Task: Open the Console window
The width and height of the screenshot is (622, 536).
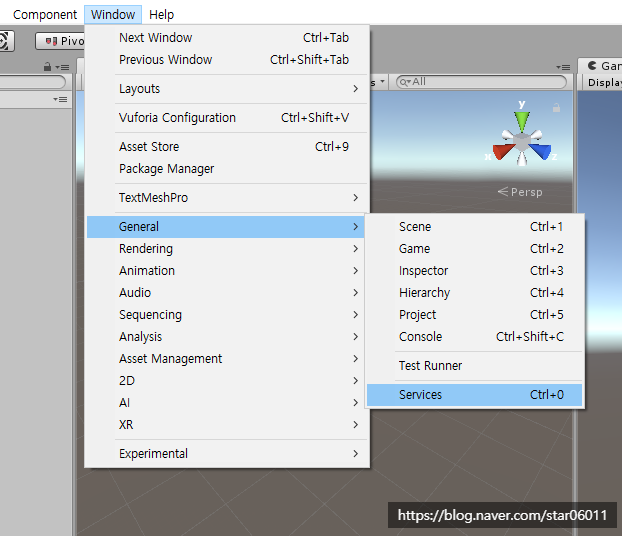Action: coord(474,337)
